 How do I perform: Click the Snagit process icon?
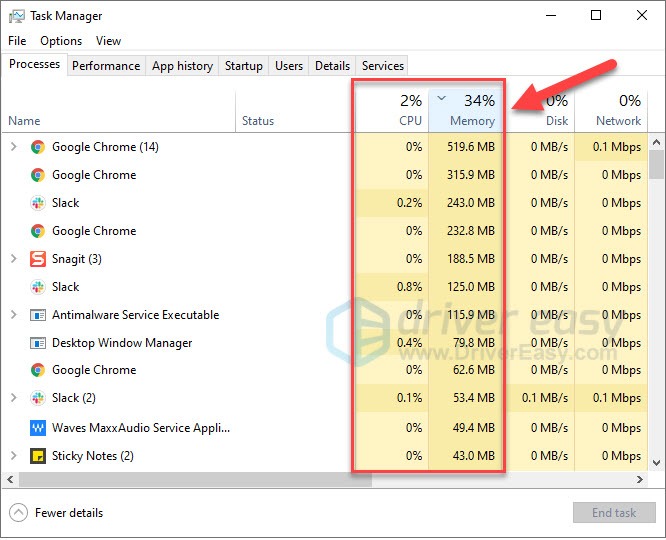(x=38, y=259)
